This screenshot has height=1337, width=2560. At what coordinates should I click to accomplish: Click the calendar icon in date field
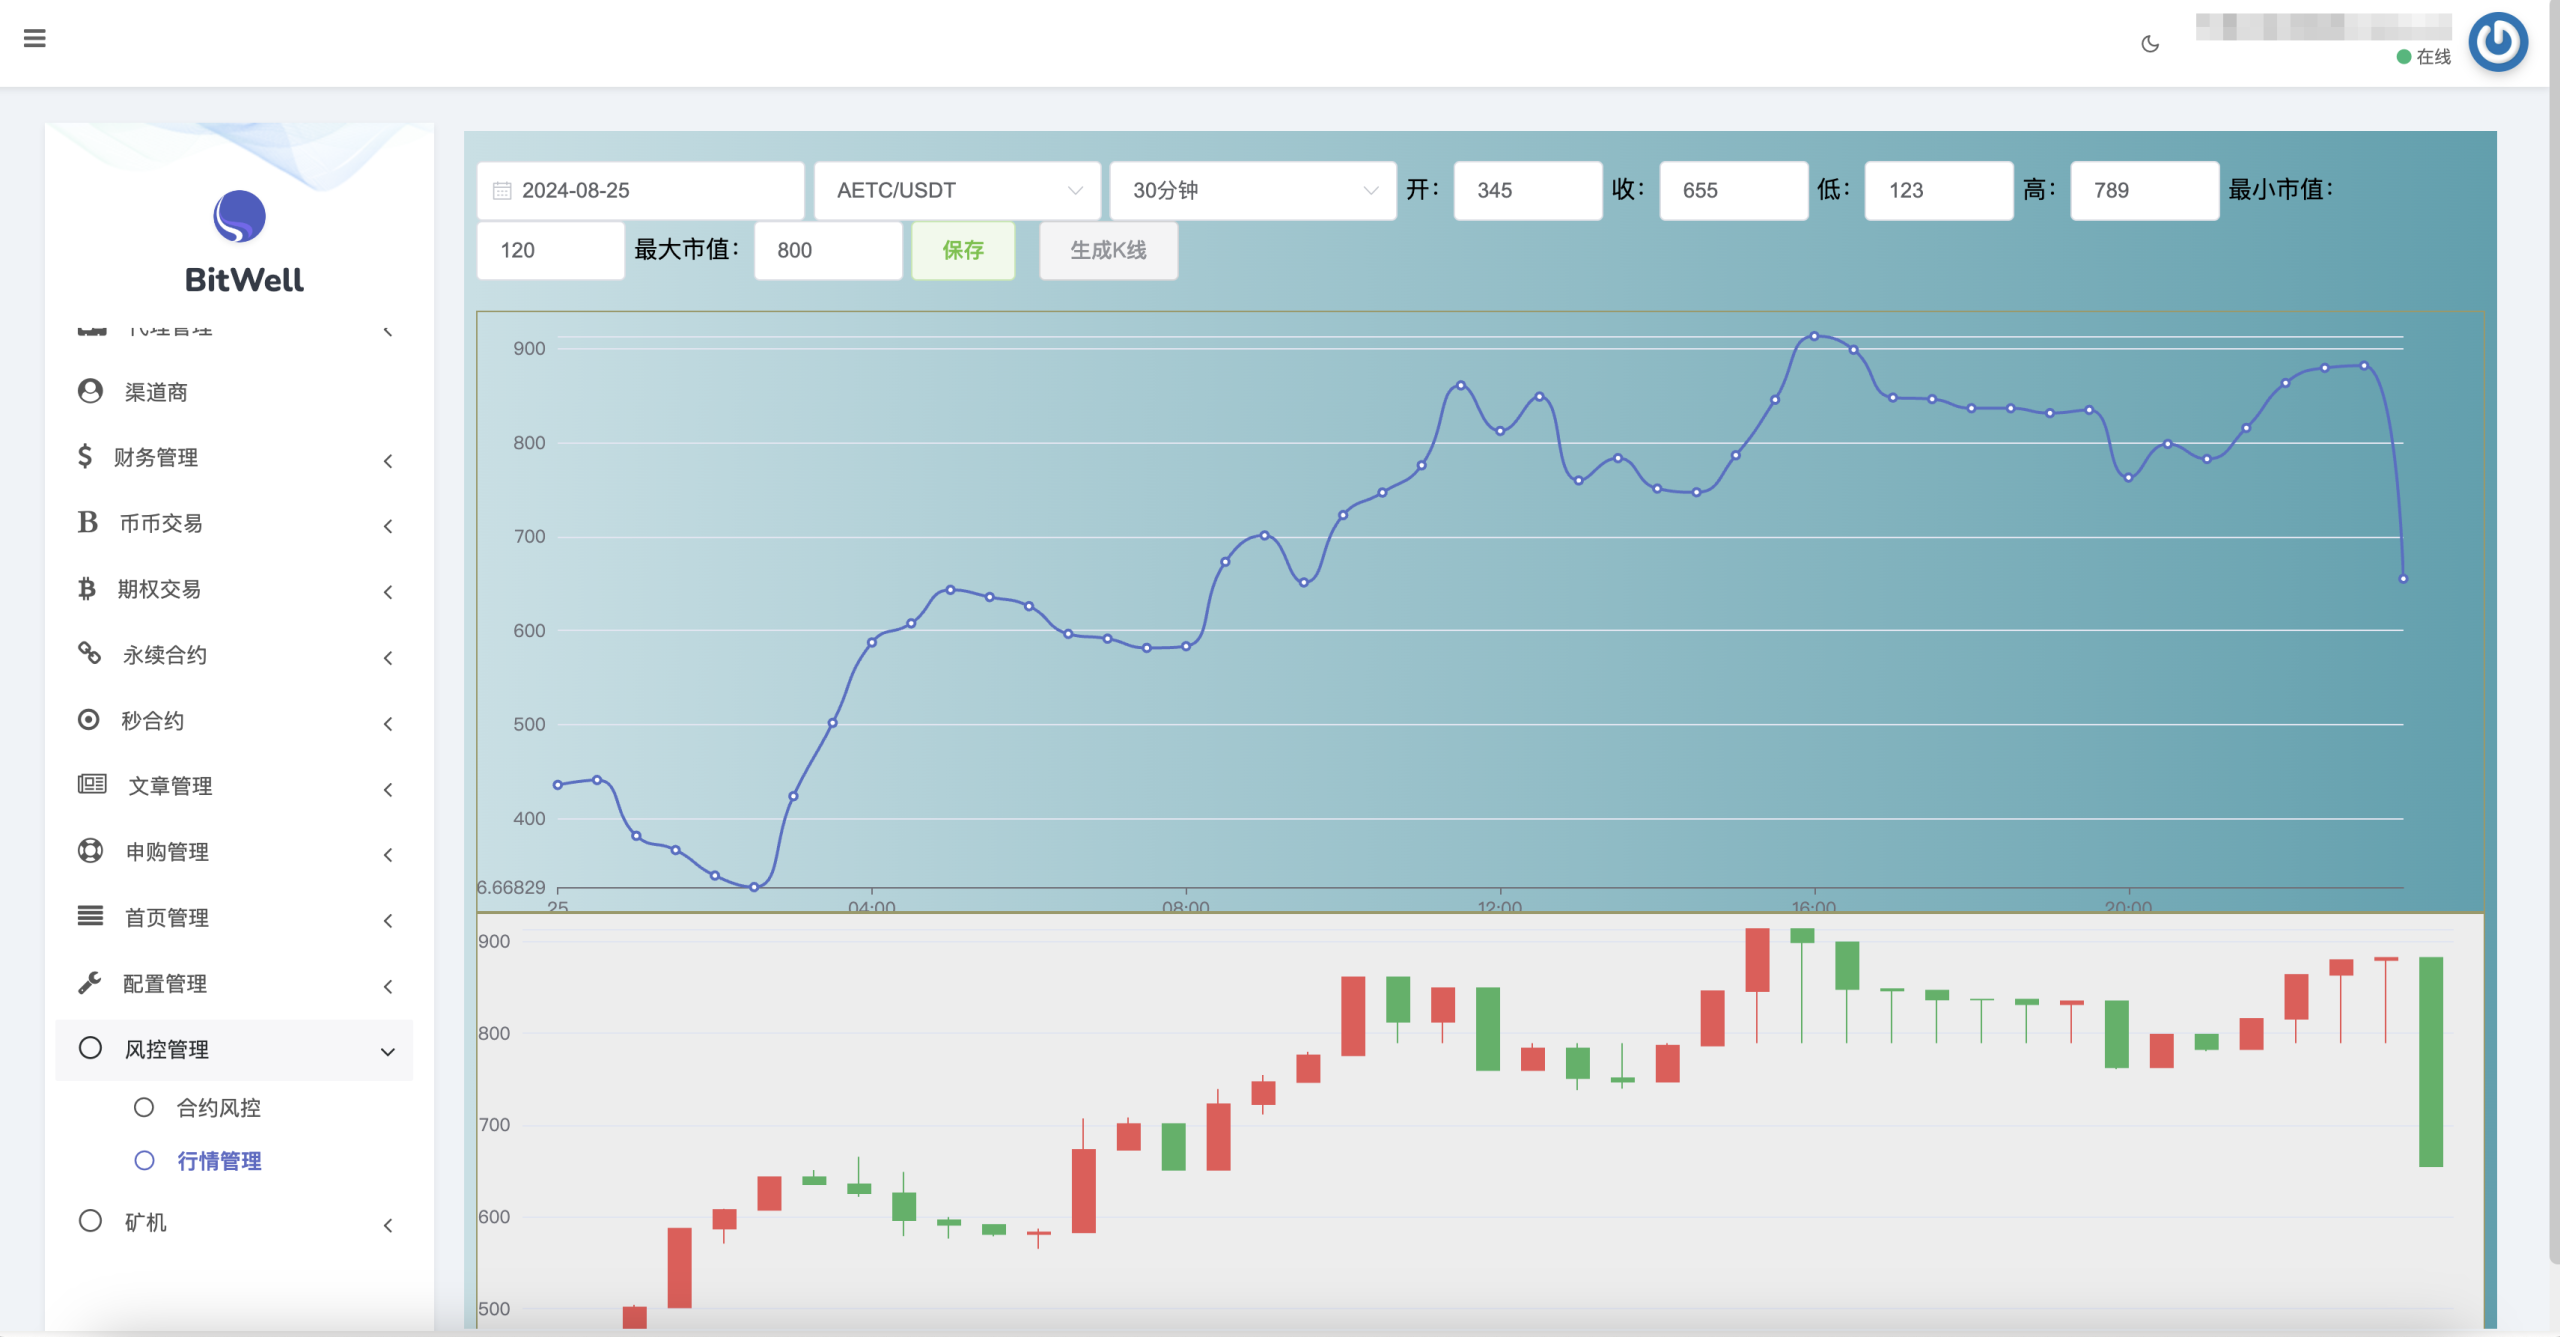click(x=502, y=191)
